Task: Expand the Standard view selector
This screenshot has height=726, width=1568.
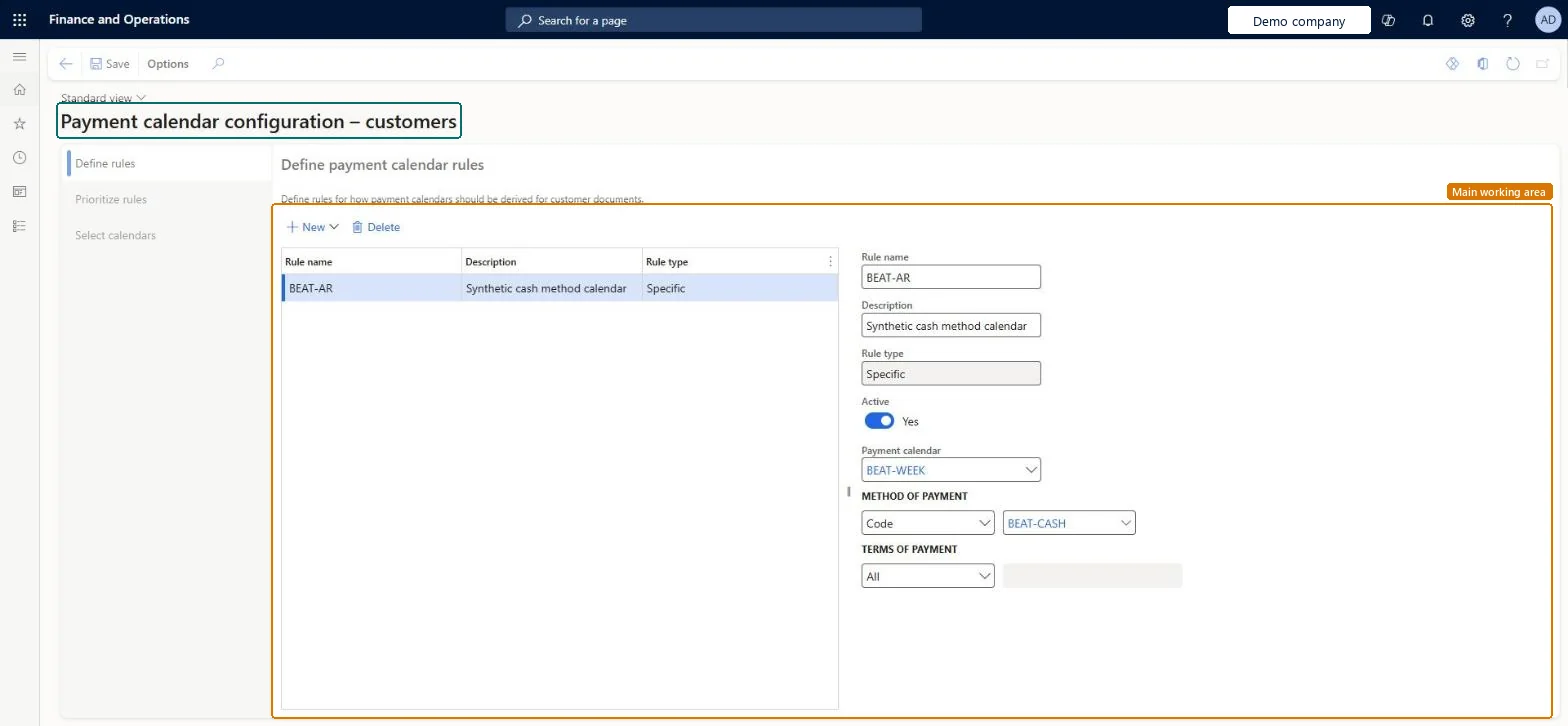Action: click(104, 98)
